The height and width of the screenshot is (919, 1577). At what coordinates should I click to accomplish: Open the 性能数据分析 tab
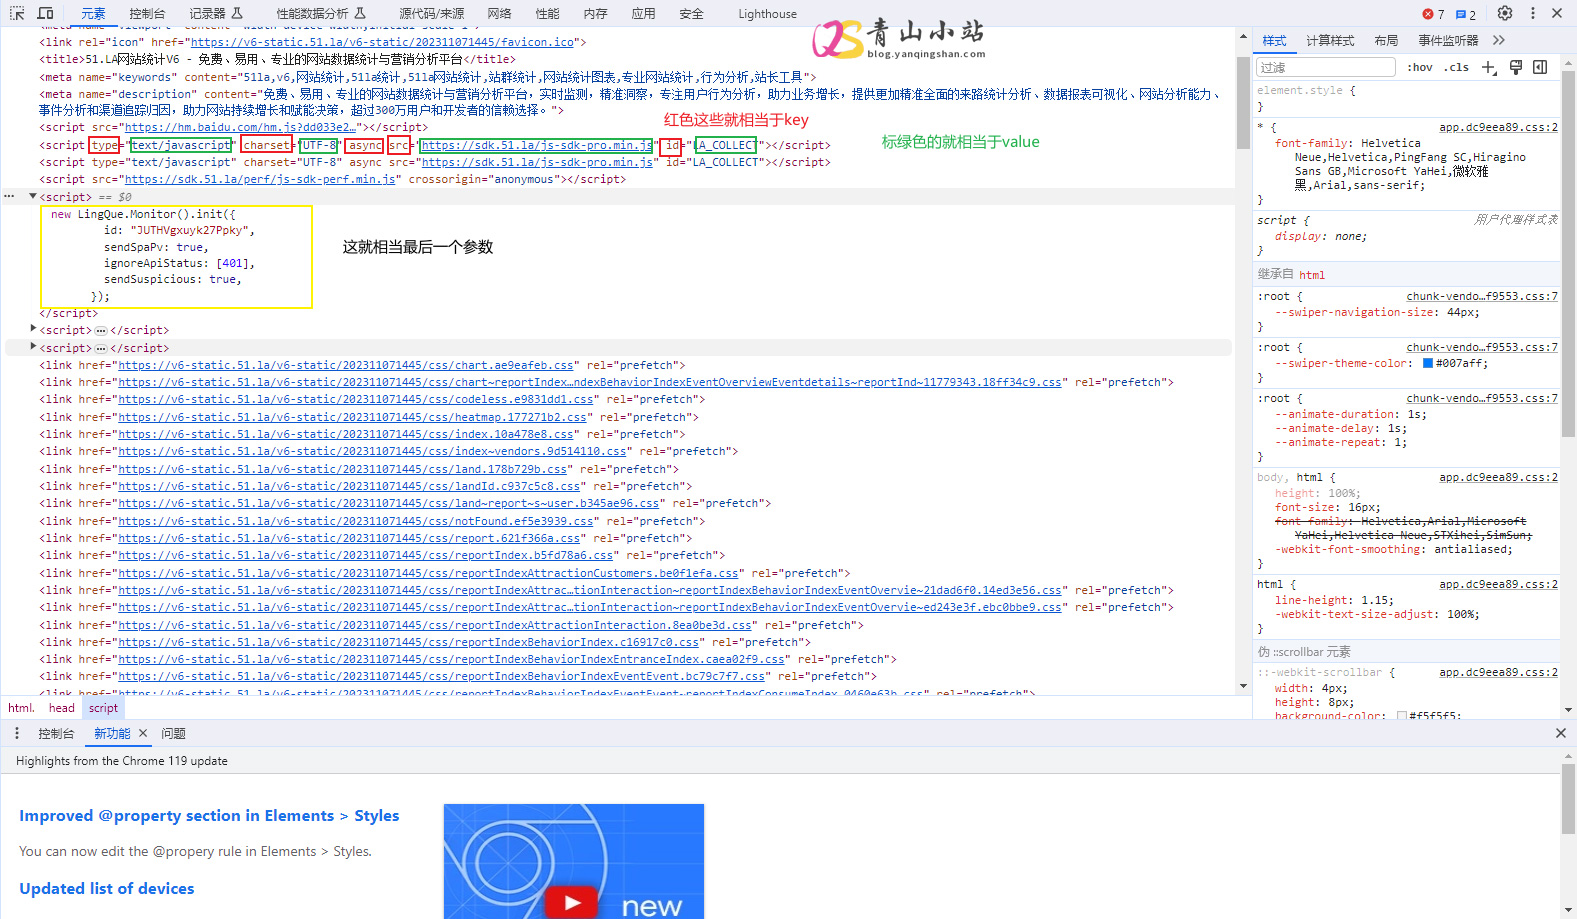point(321,14)
